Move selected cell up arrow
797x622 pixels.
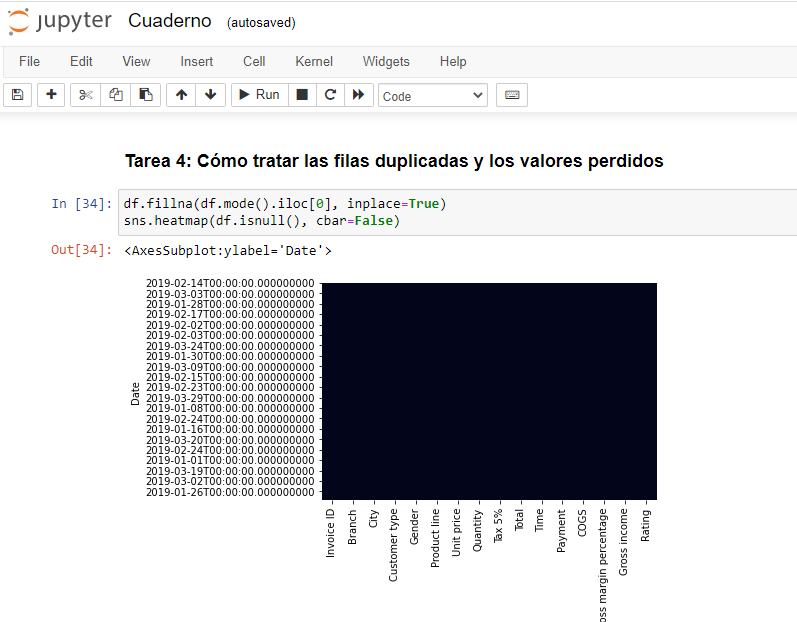(181, 95)
